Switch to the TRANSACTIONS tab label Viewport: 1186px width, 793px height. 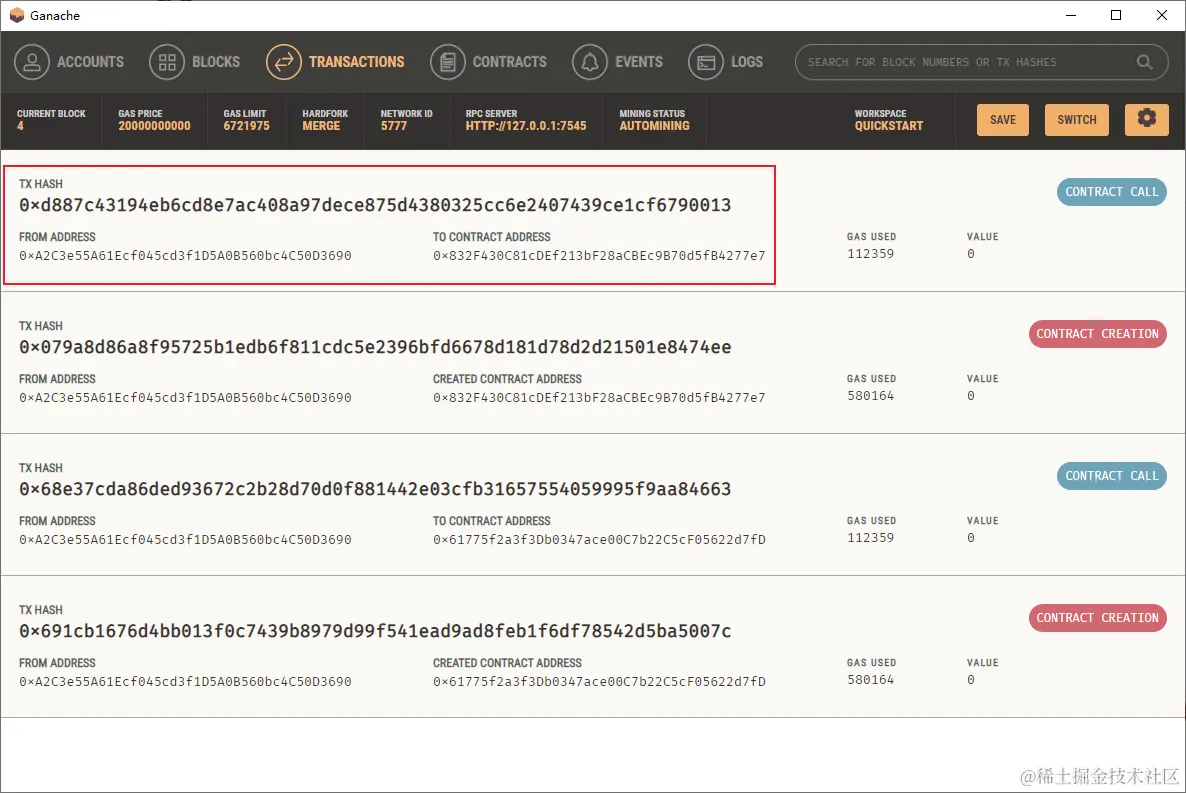(356, 62)
